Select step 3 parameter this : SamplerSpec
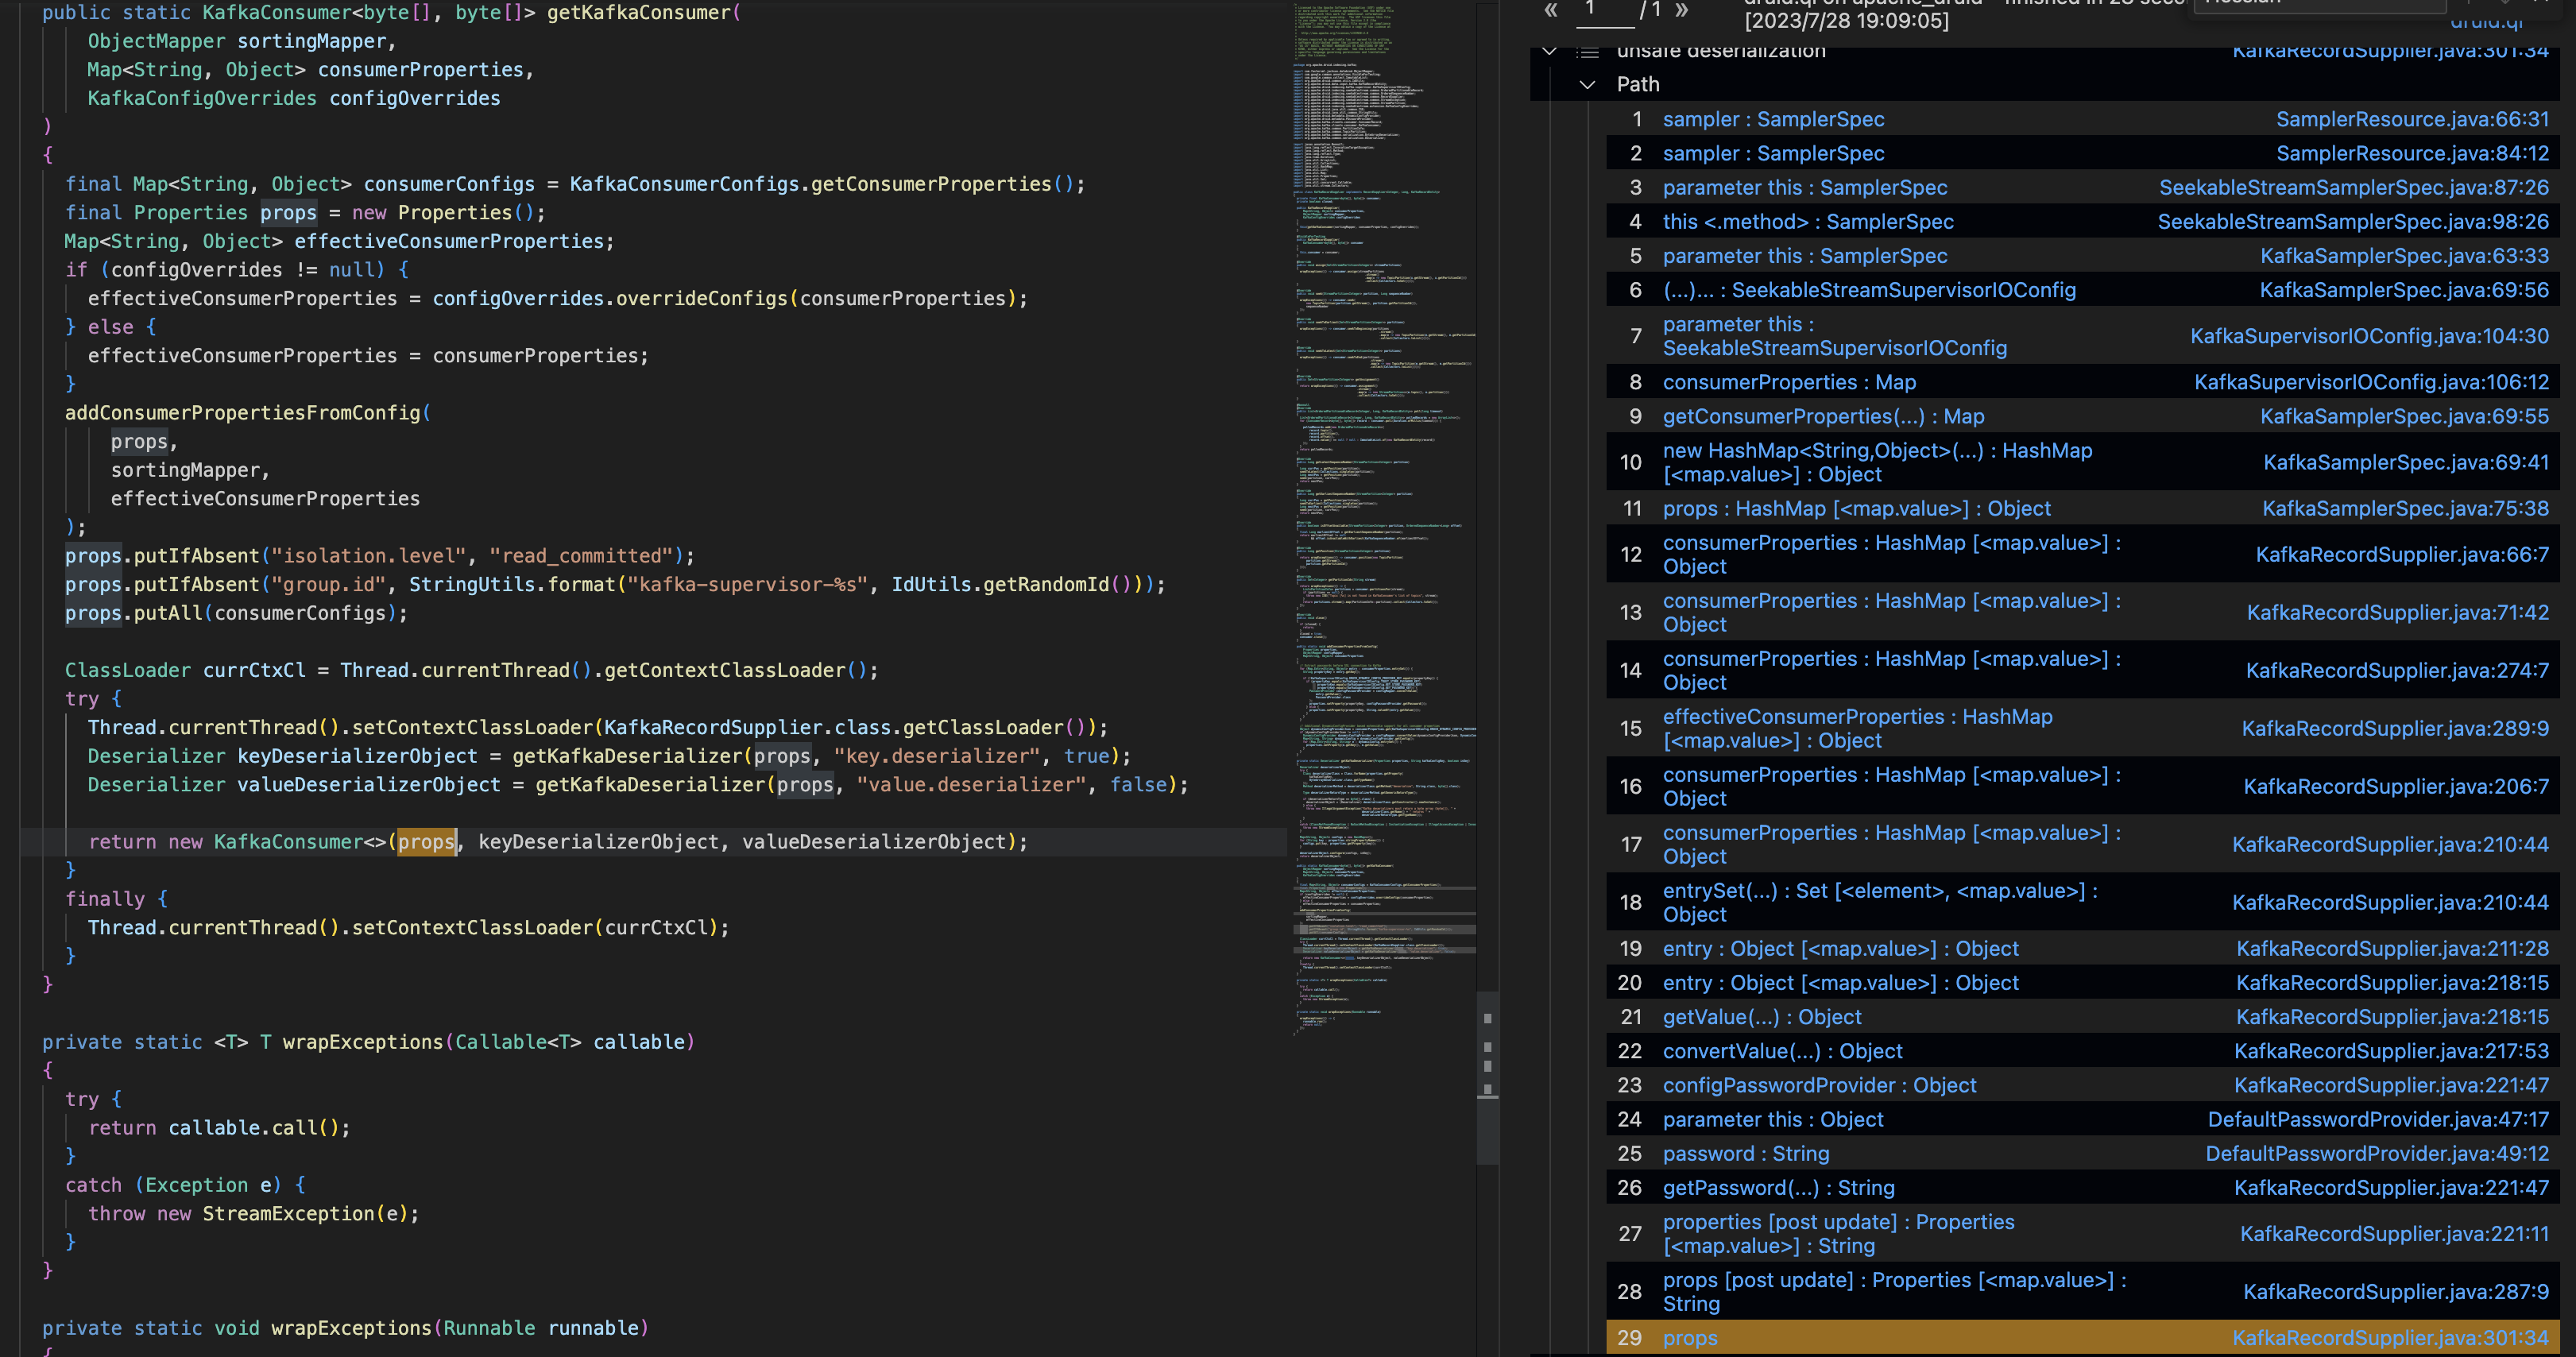Screen dimensions: 2576x1357 [1805, 187]
